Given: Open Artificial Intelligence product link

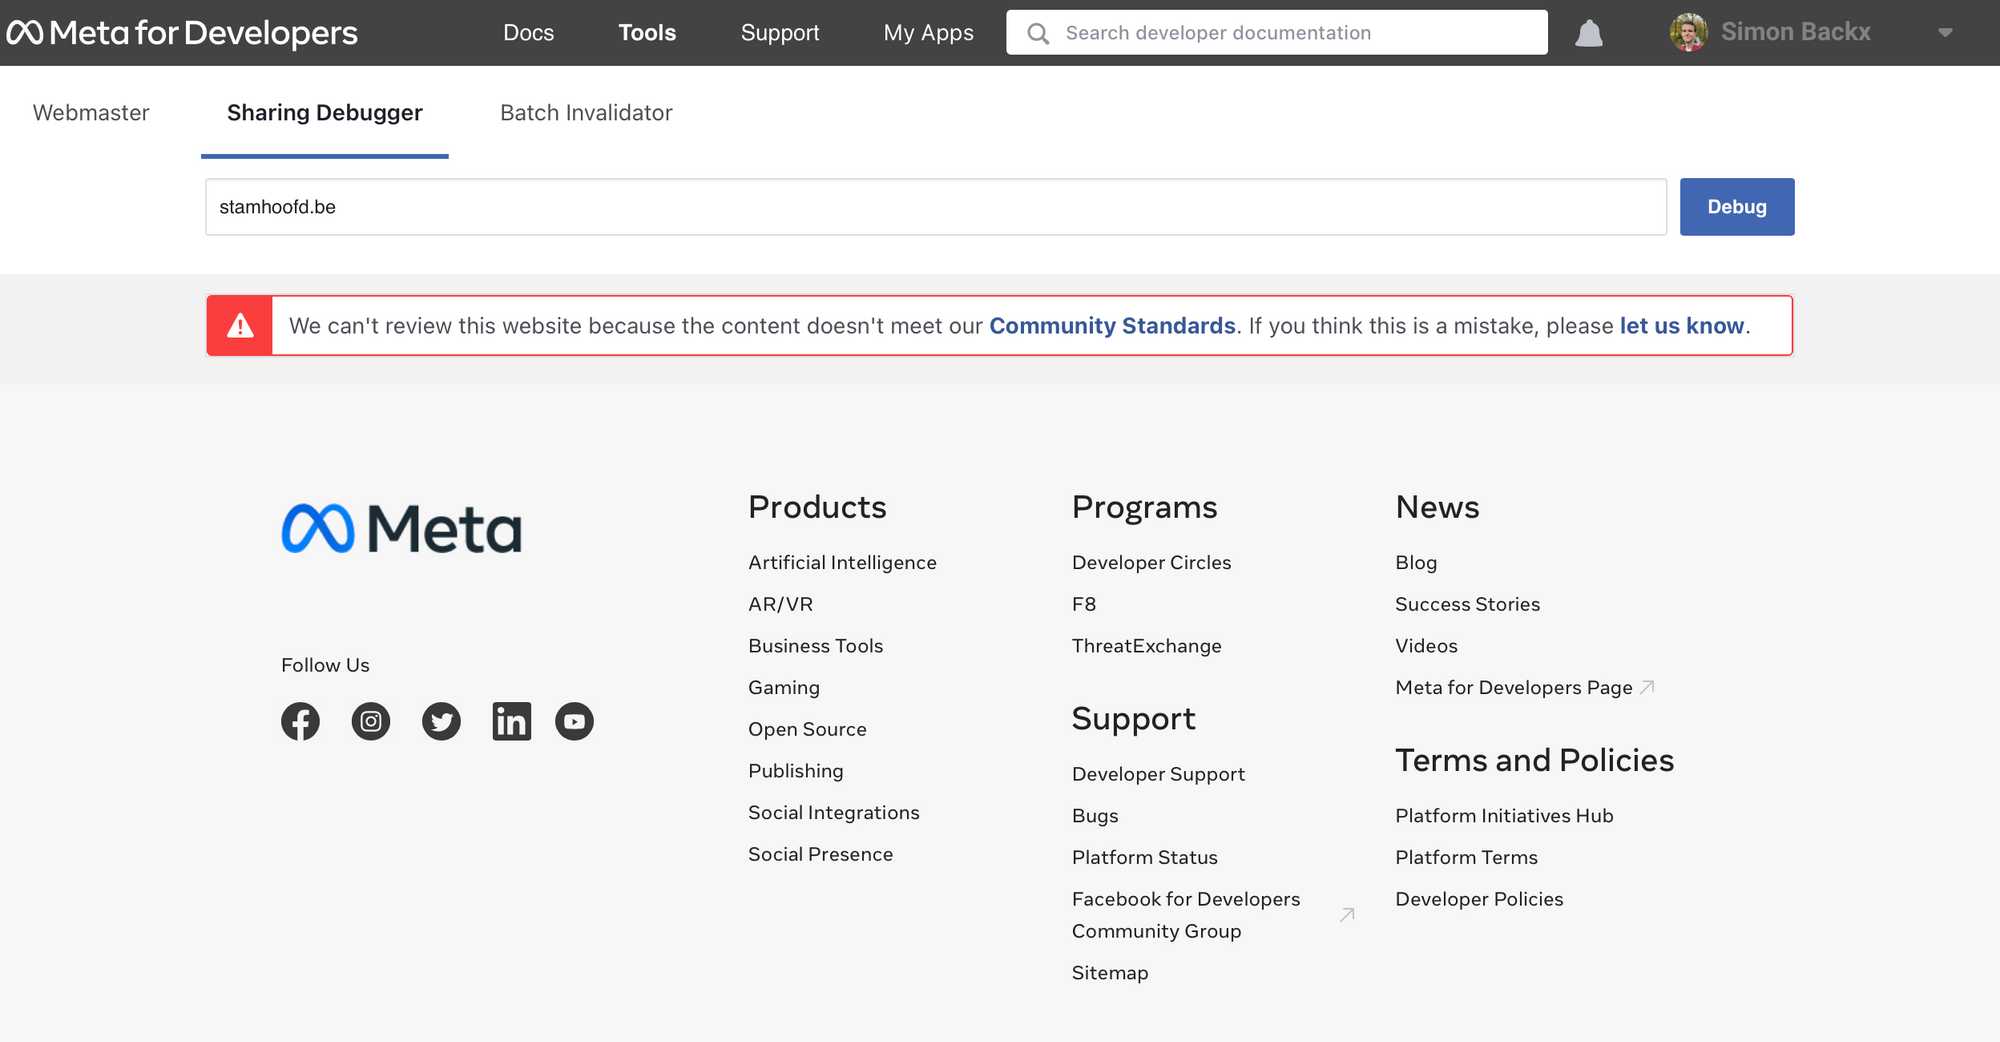Looking at the screenshot, I should [842, 563].
